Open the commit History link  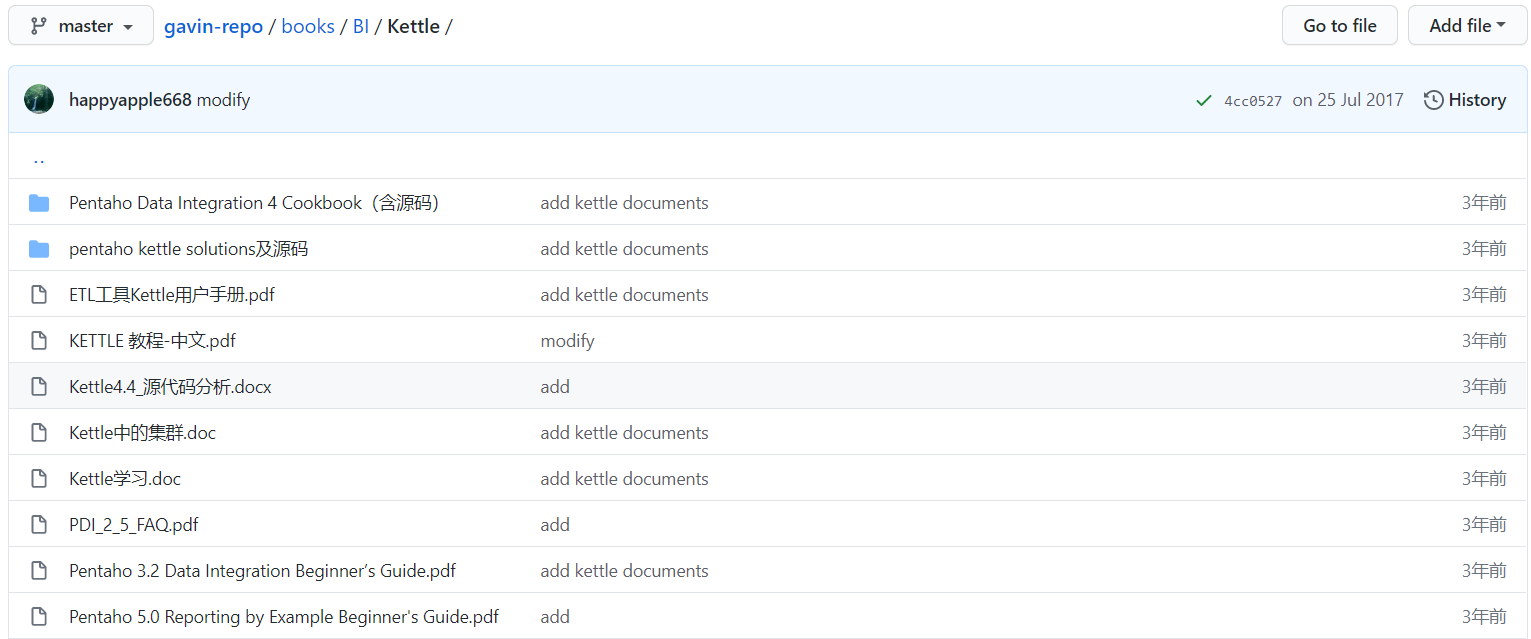click(1464, 100)
